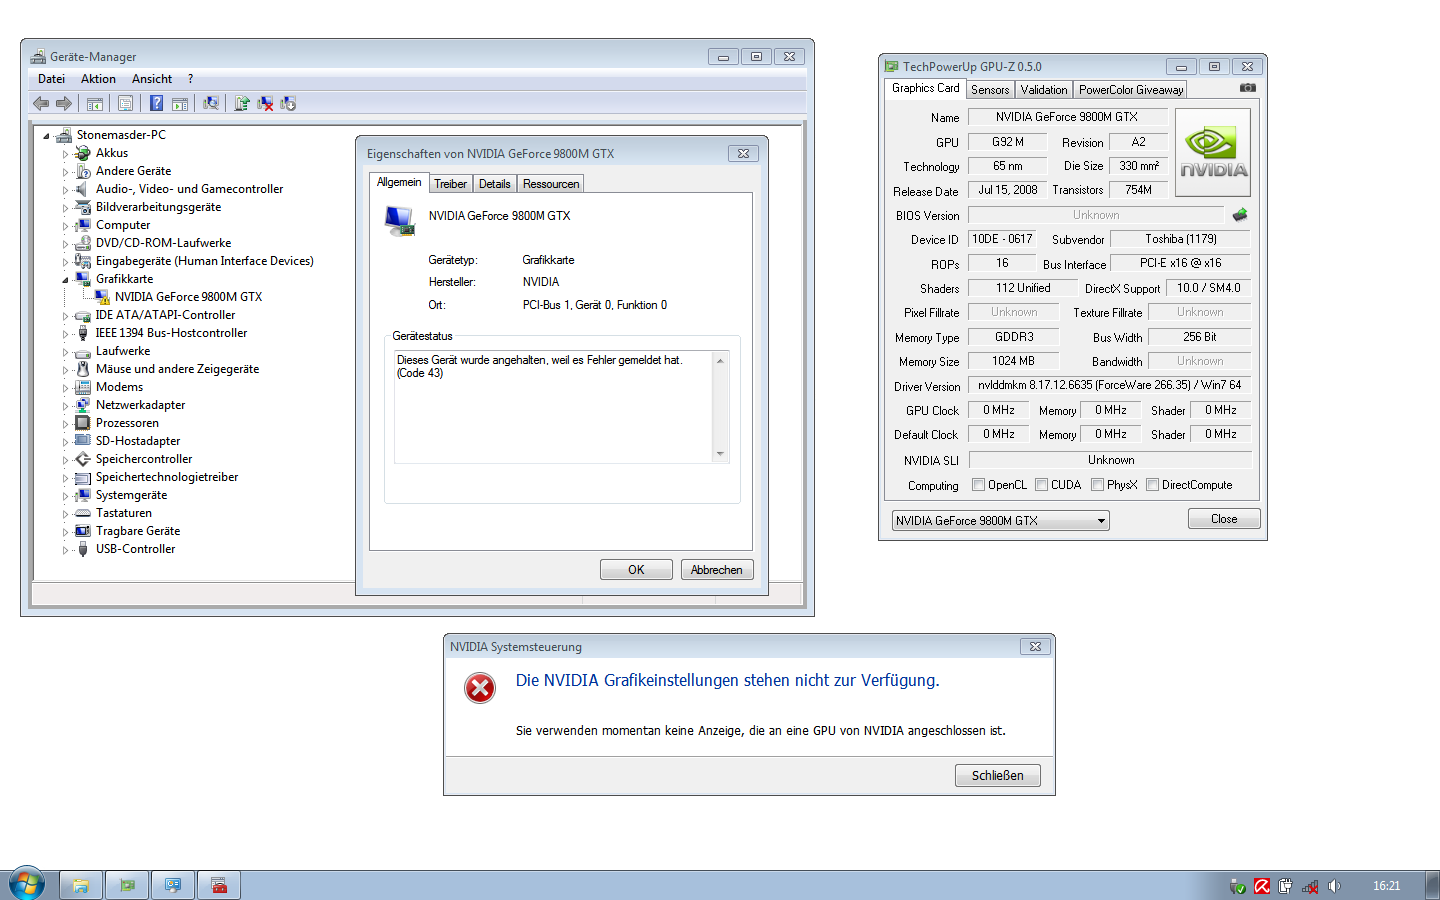Switch to the Details tab
This screenshot has height=900, width=1440.
tap(494, 184)
